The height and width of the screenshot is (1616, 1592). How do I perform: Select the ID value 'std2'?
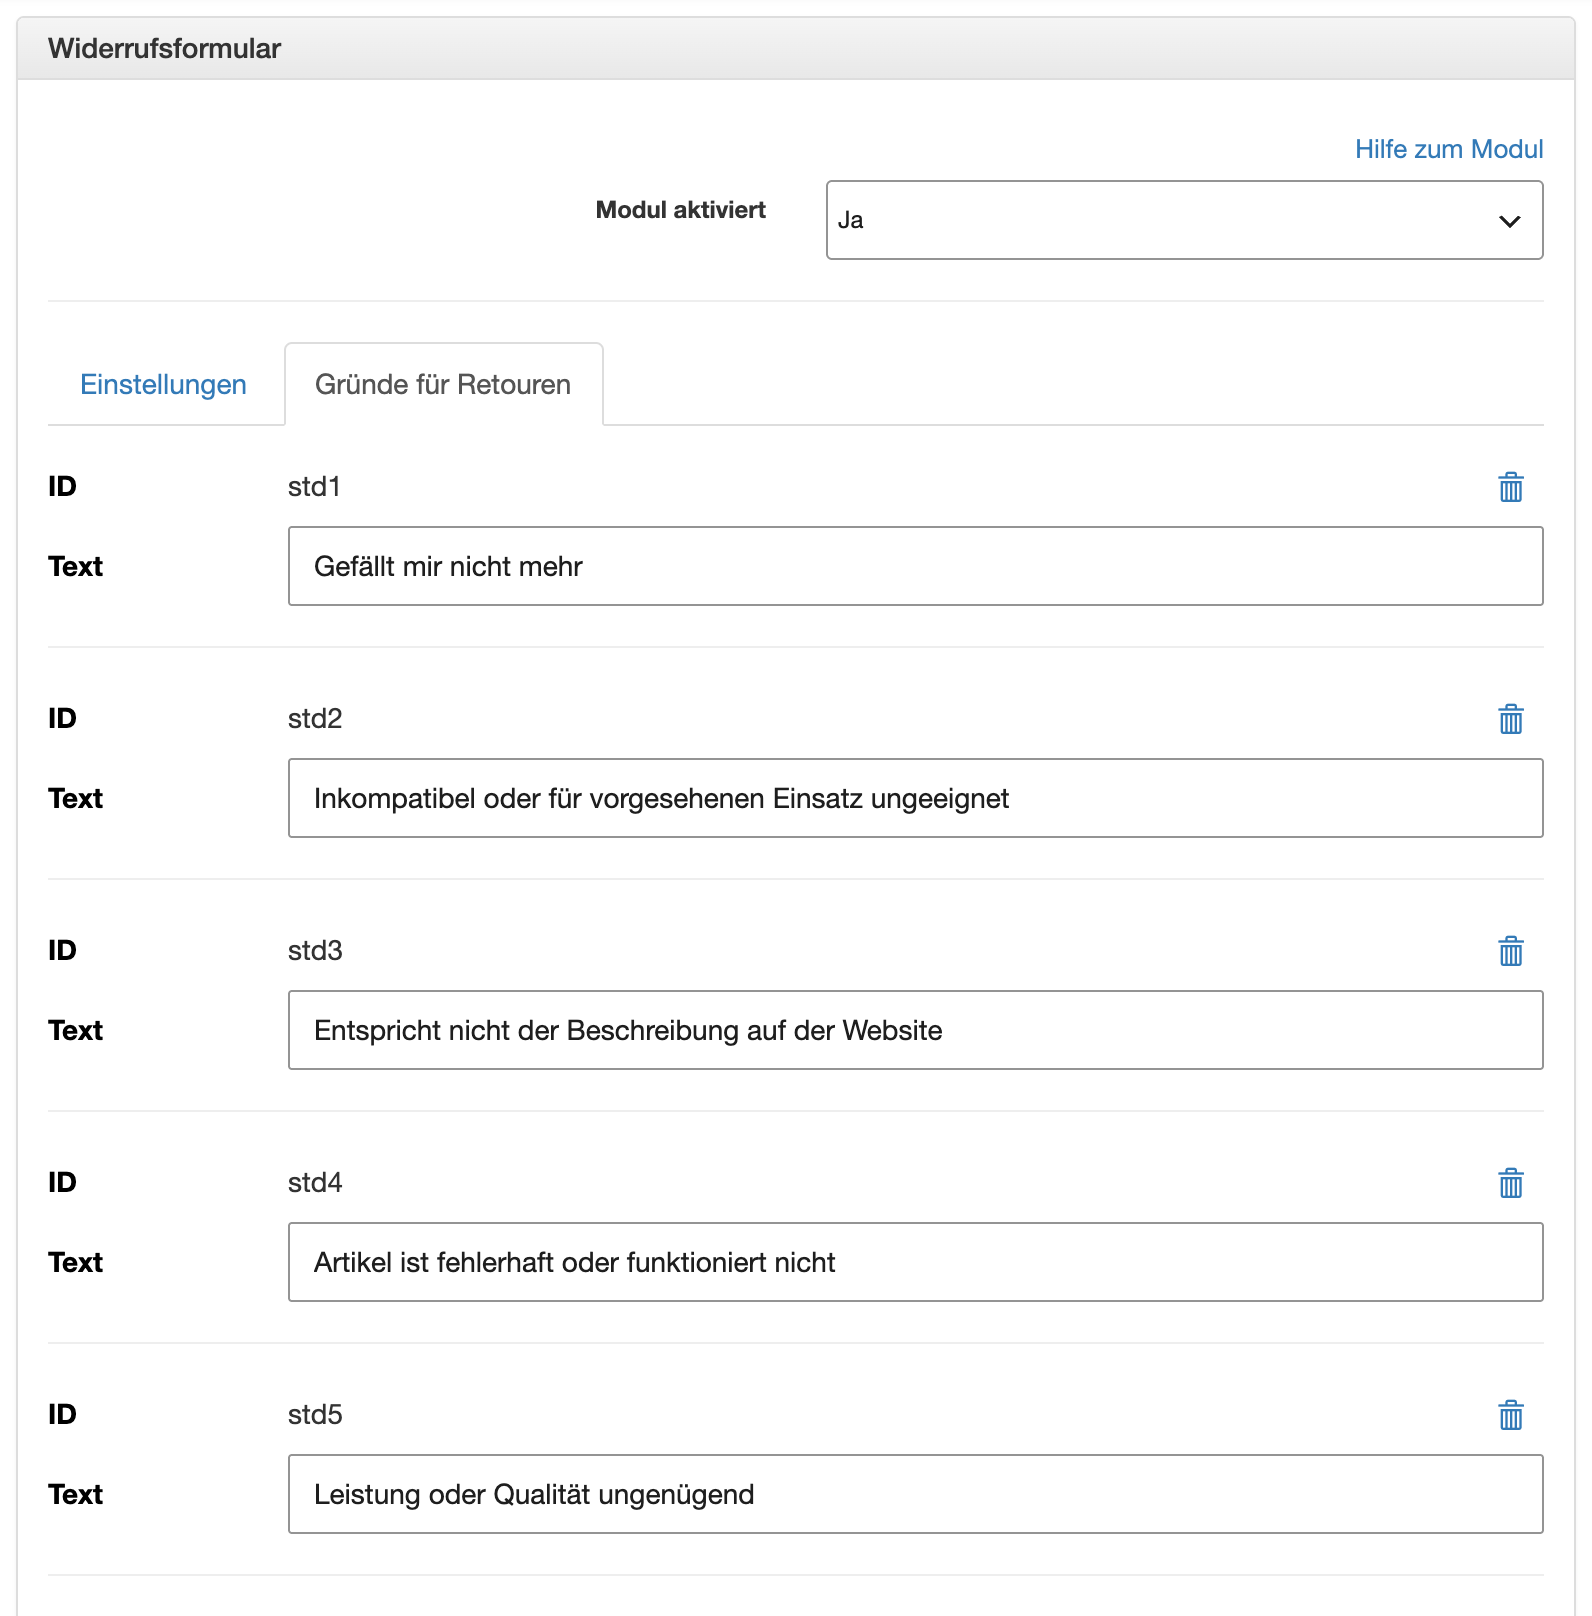pos(315,719)
